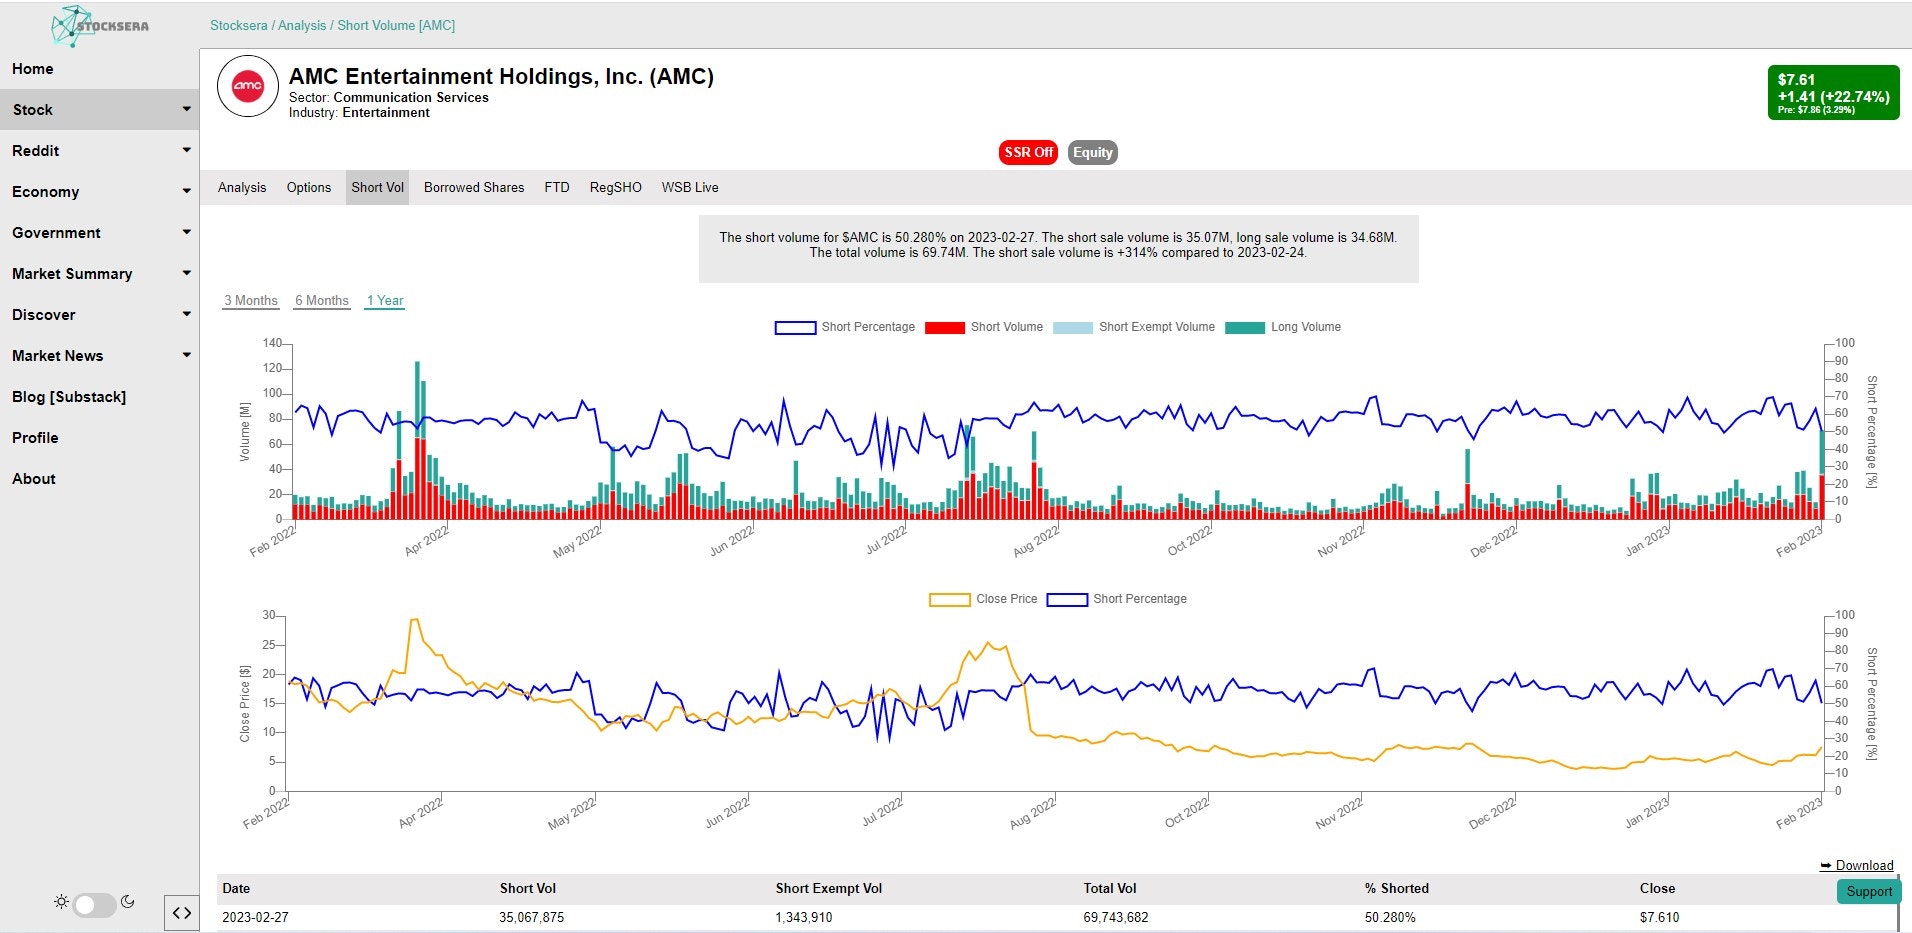Screen dimensions: 1912x933
Task: Click the tall April 2022 volume bar
Action: click(417, 440)
